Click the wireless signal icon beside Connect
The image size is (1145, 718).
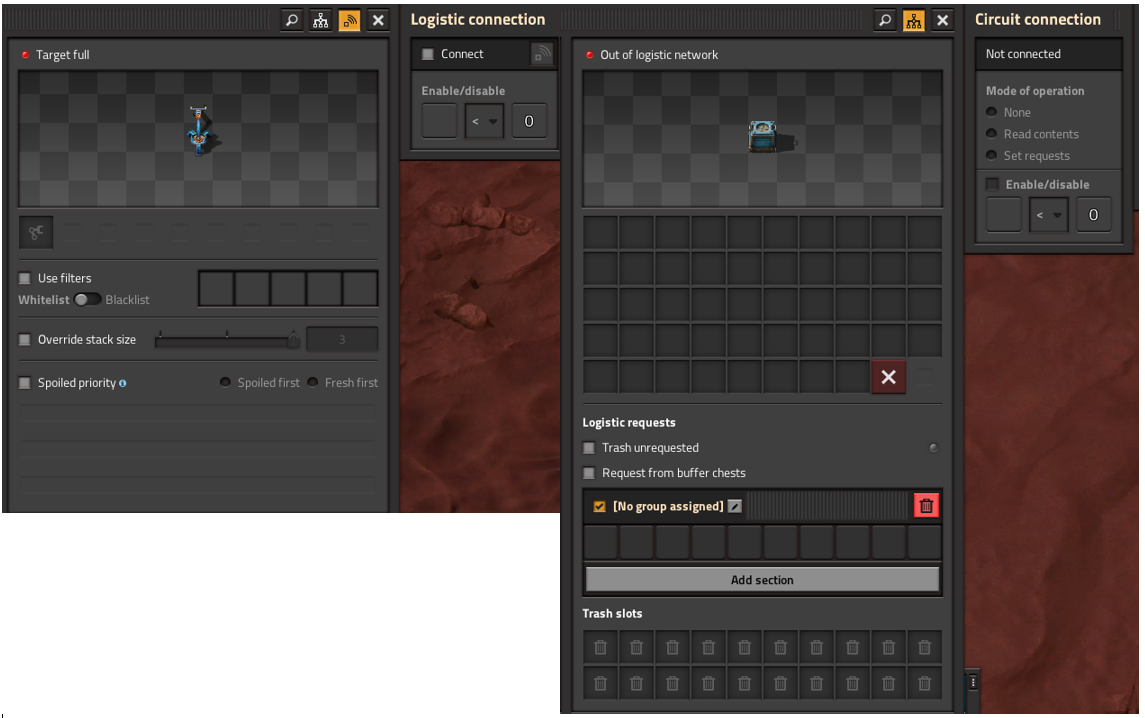coord(541,55)
